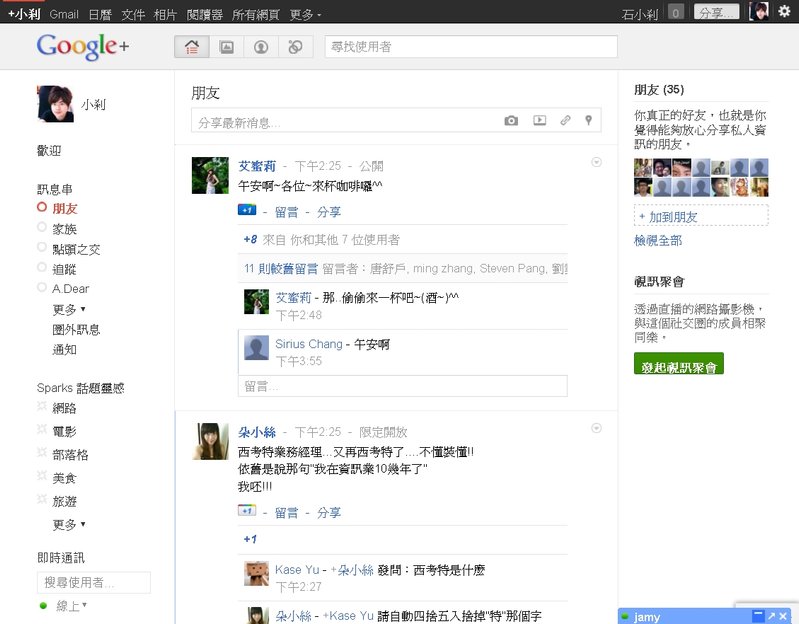The height and width of the screenshot is (624, 799).
Task: Add photo via camera icon in share box
Action: [511, 120]
